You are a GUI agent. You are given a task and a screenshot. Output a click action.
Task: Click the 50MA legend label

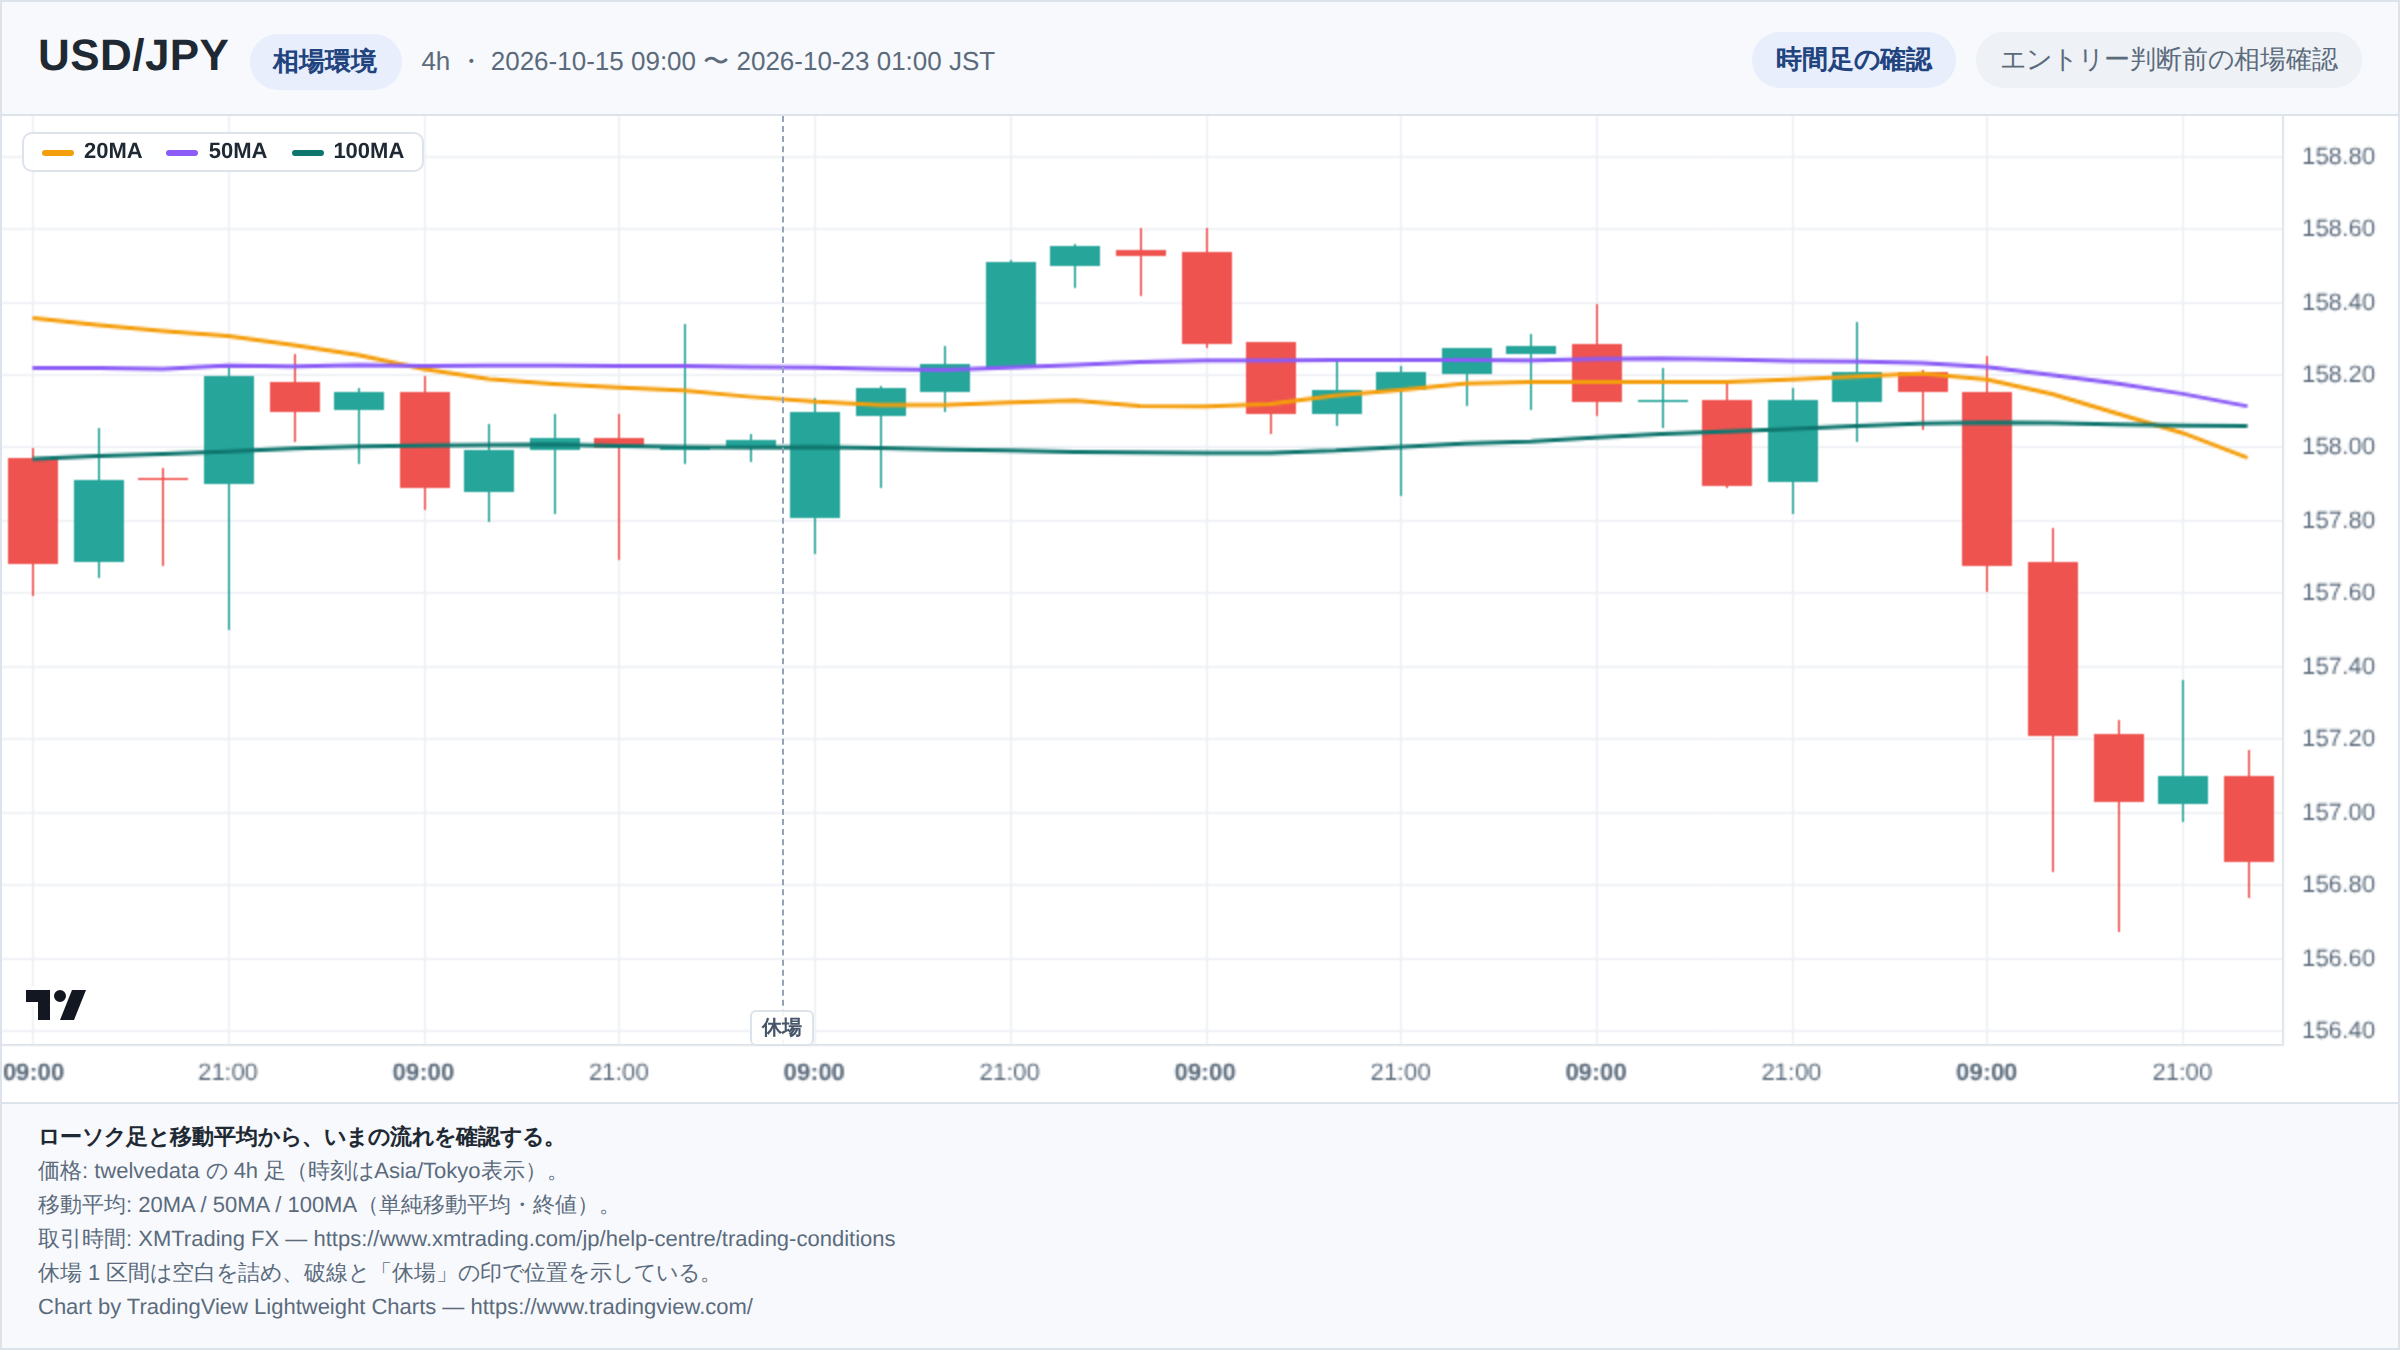238,151
